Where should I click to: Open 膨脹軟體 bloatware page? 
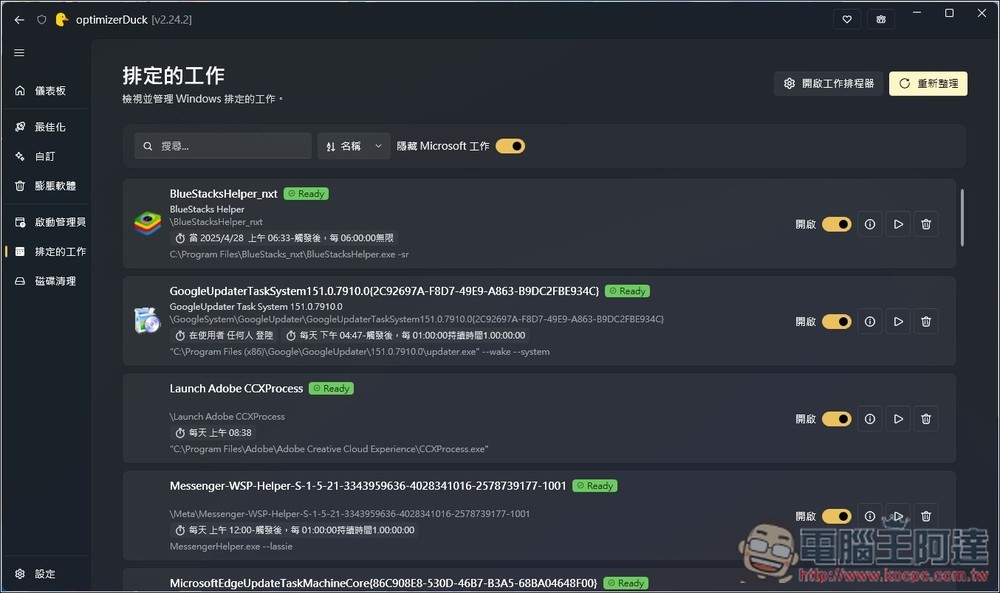(45, 186)
